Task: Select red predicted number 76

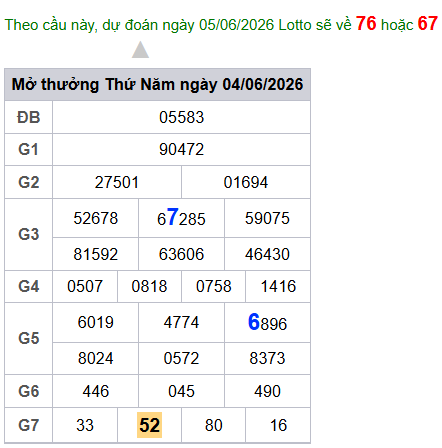Action: (x=366, y=24)
